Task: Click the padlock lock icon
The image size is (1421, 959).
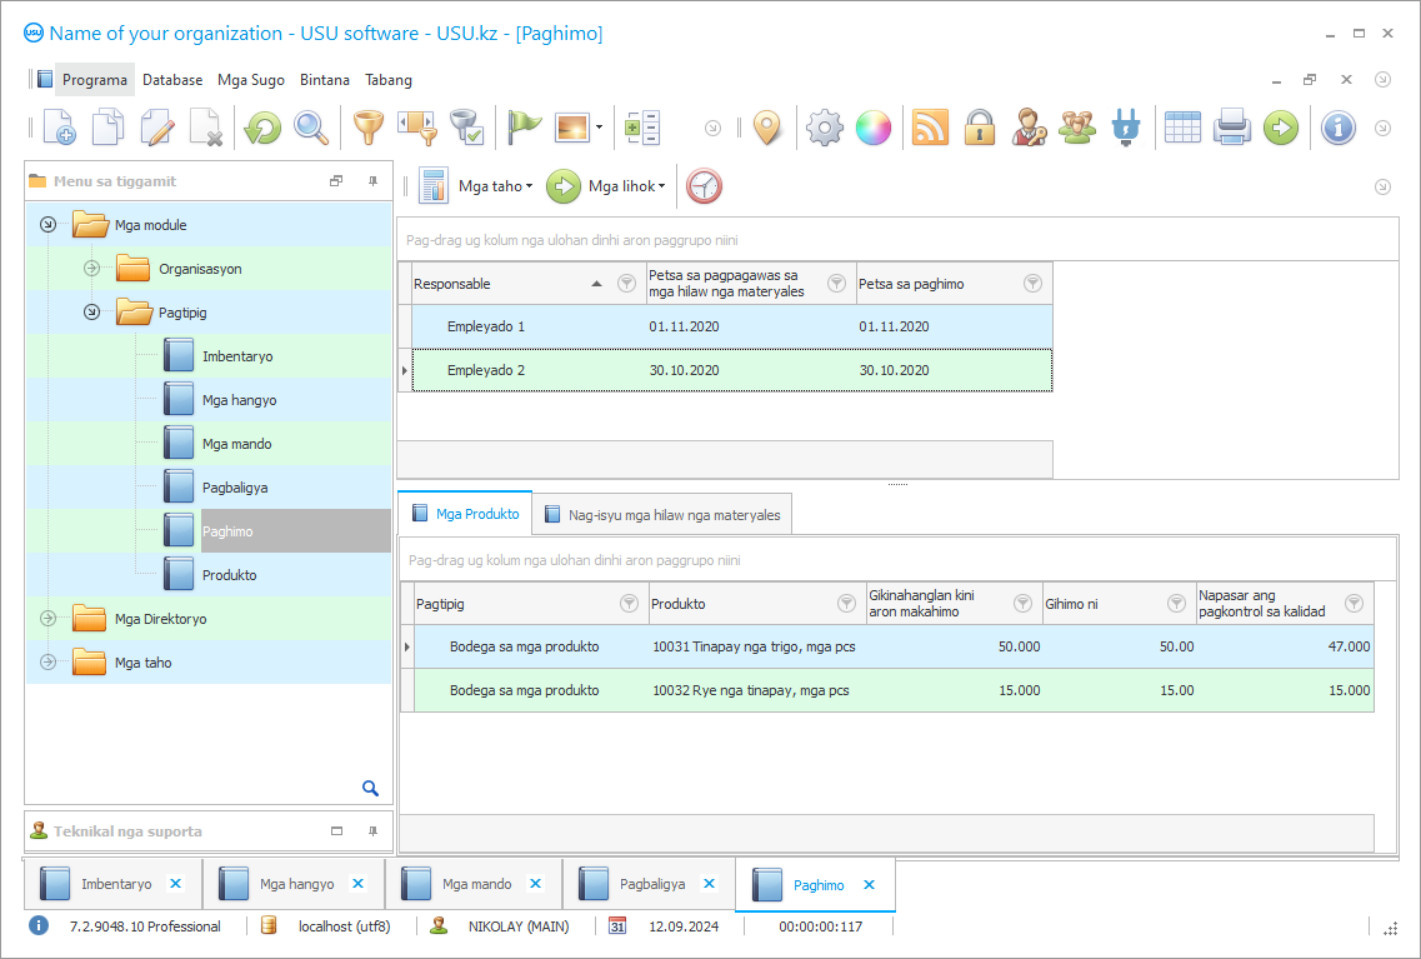Action: click(x=980, y=127)
